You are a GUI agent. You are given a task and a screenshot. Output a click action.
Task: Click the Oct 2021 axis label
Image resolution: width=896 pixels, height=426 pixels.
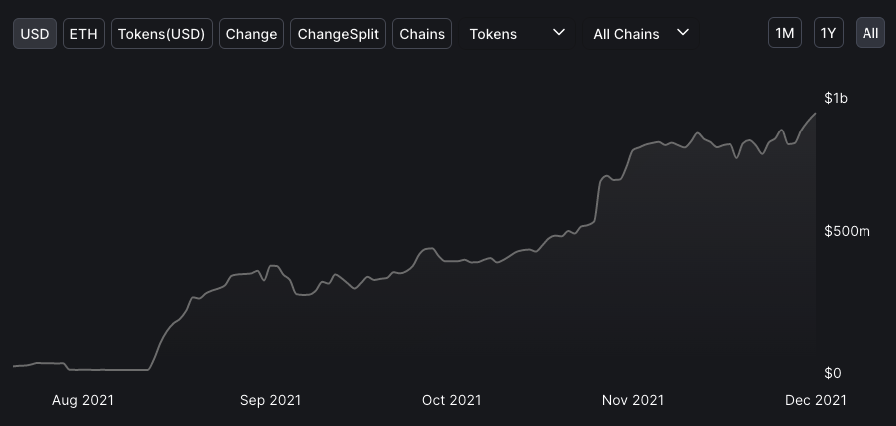(451, 400)
